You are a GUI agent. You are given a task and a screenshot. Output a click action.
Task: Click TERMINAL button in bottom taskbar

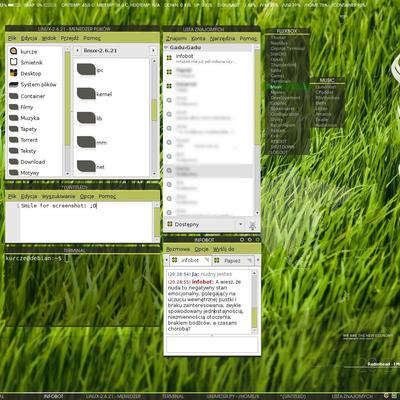pos(173,396)
